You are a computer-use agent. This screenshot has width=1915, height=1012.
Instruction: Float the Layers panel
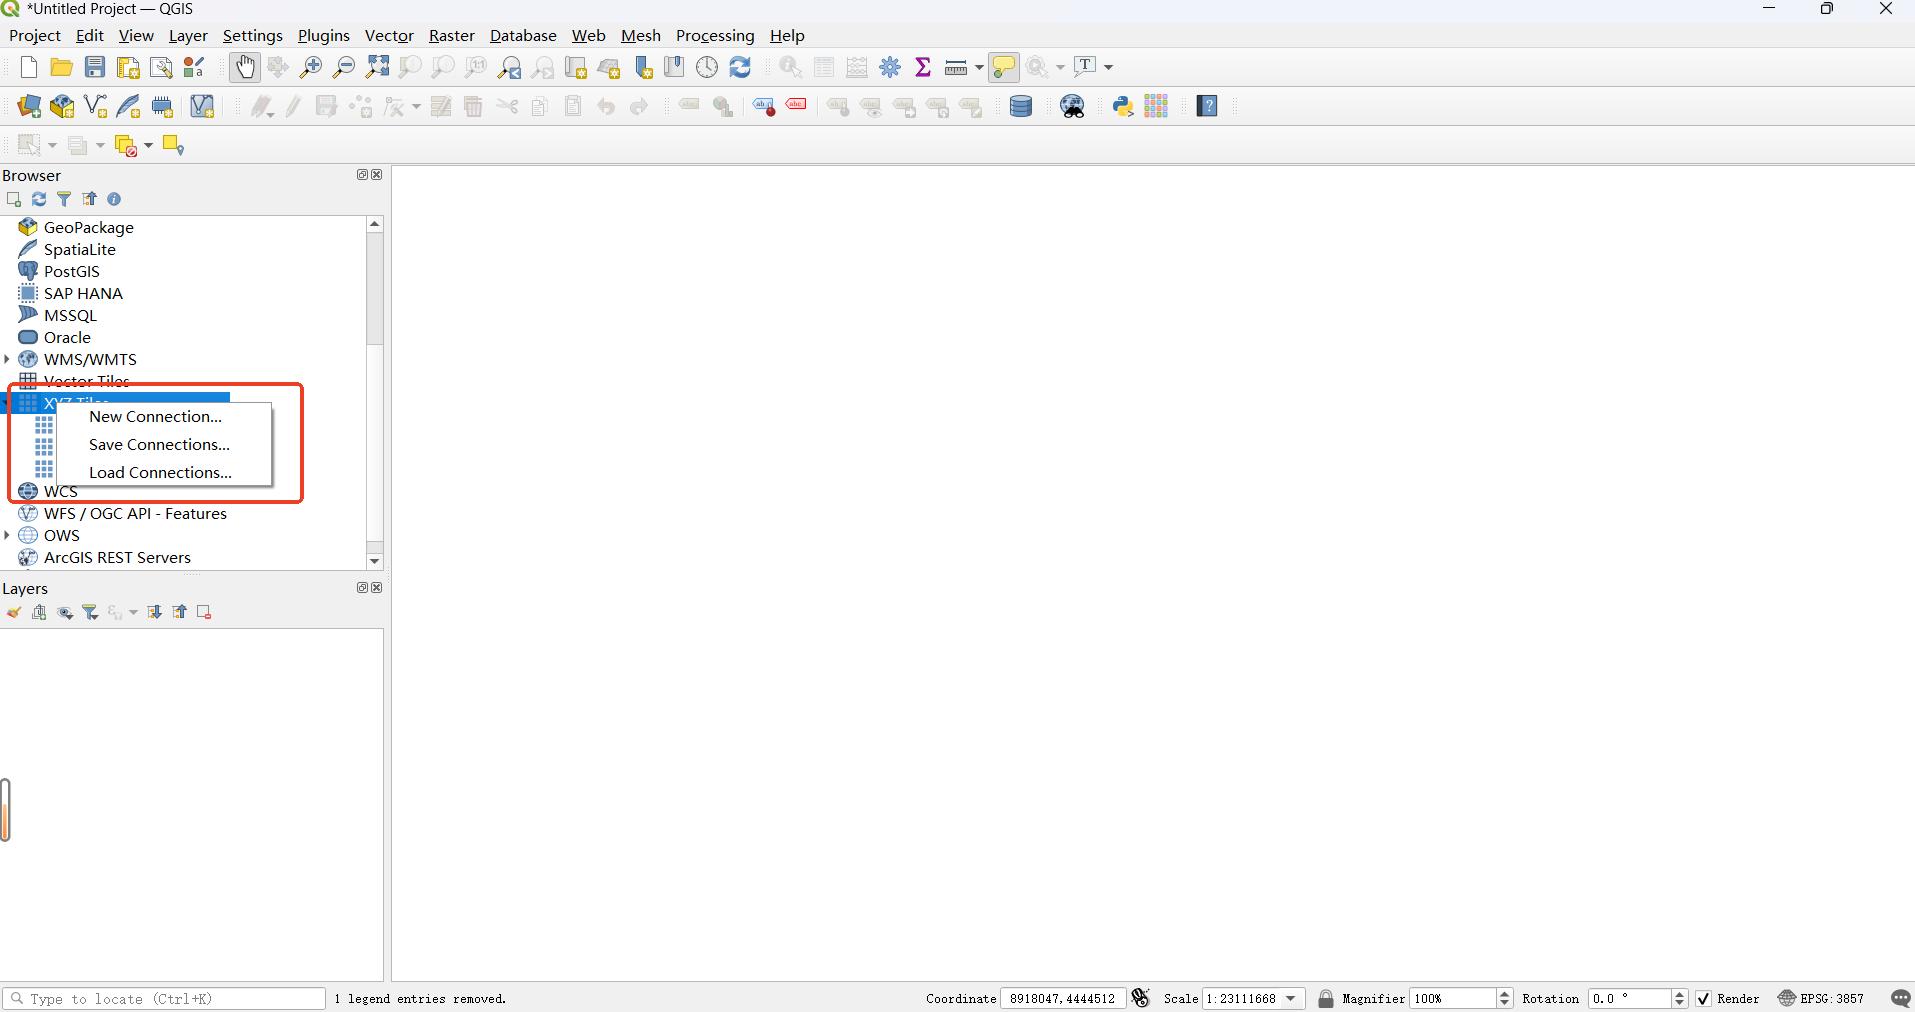tap(362, 587)
